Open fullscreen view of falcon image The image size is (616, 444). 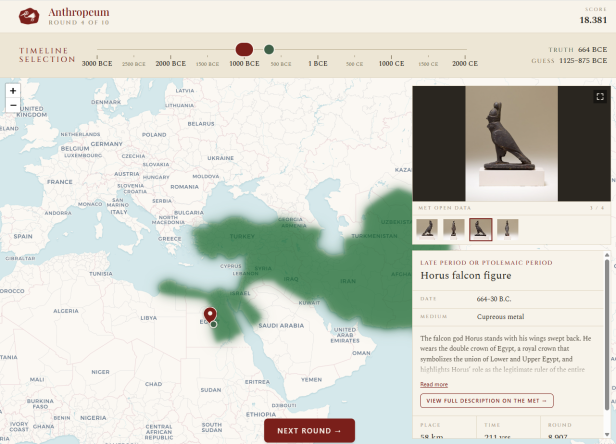[x=600, y=97]
